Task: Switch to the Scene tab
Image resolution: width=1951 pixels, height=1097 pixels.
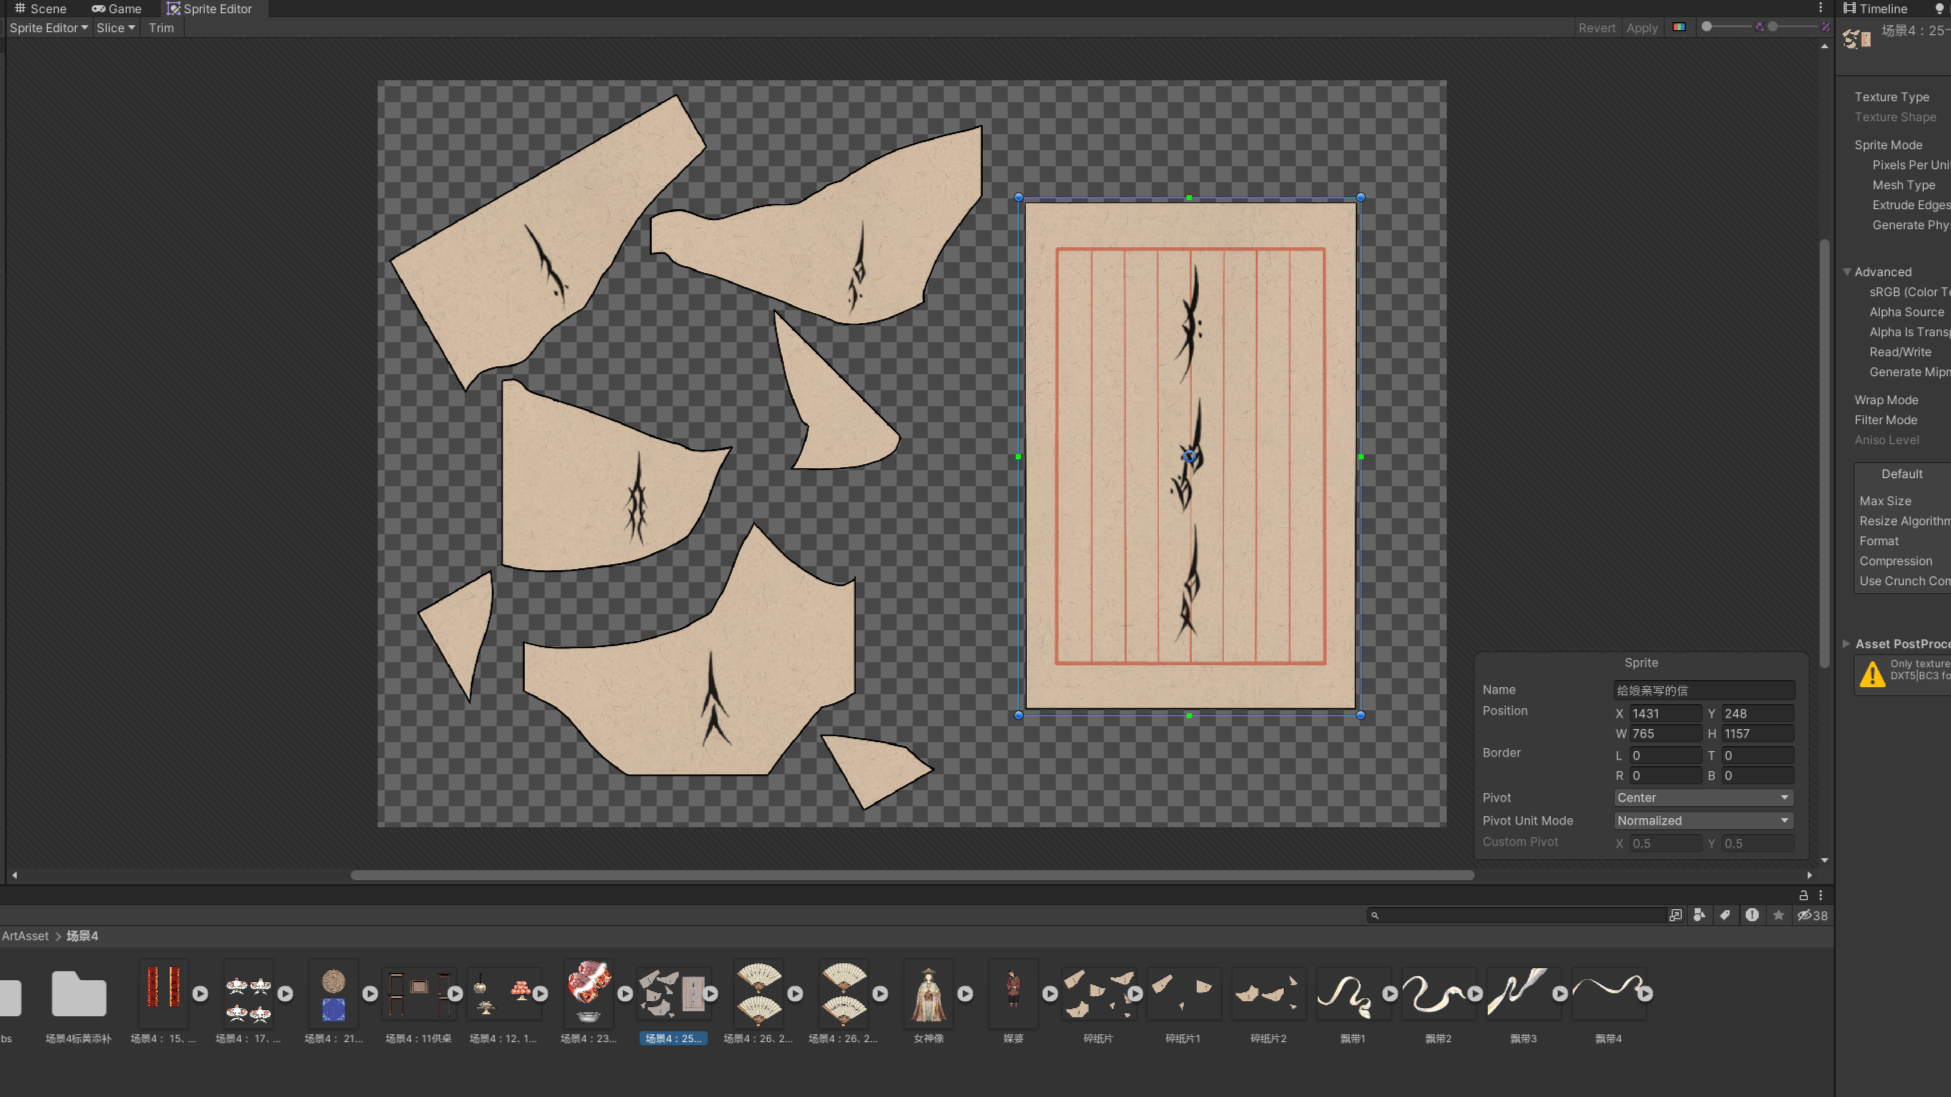Action: point(40,8)
